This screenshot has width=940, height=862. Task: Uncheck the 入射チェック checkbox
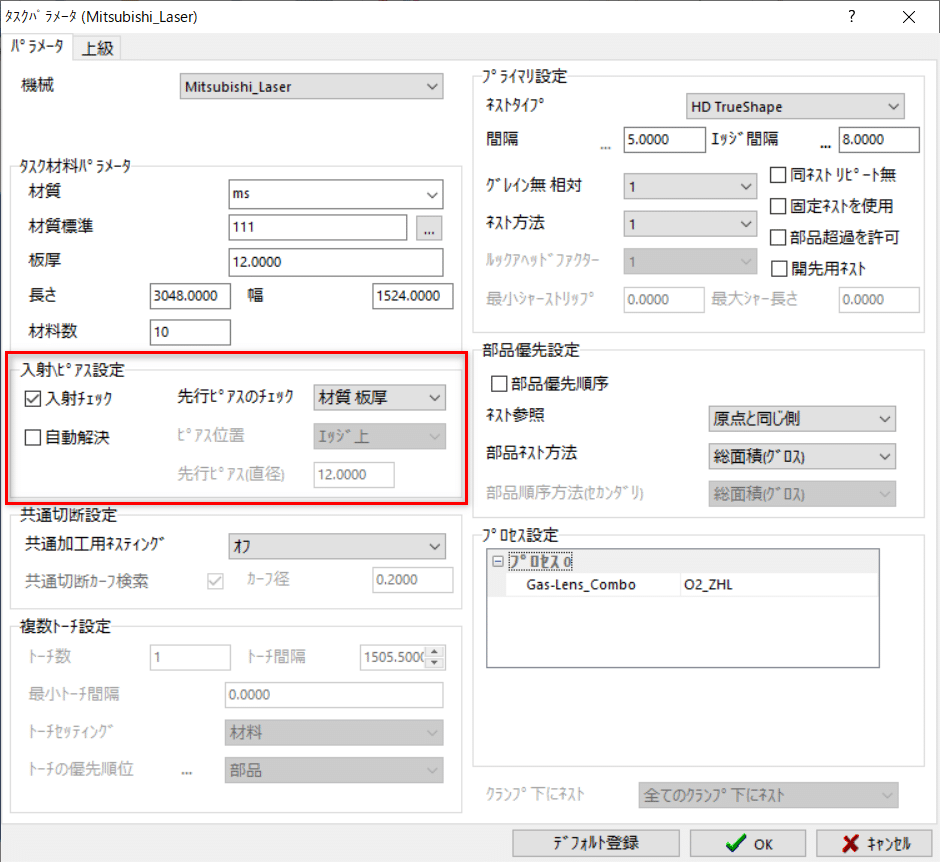33,399
